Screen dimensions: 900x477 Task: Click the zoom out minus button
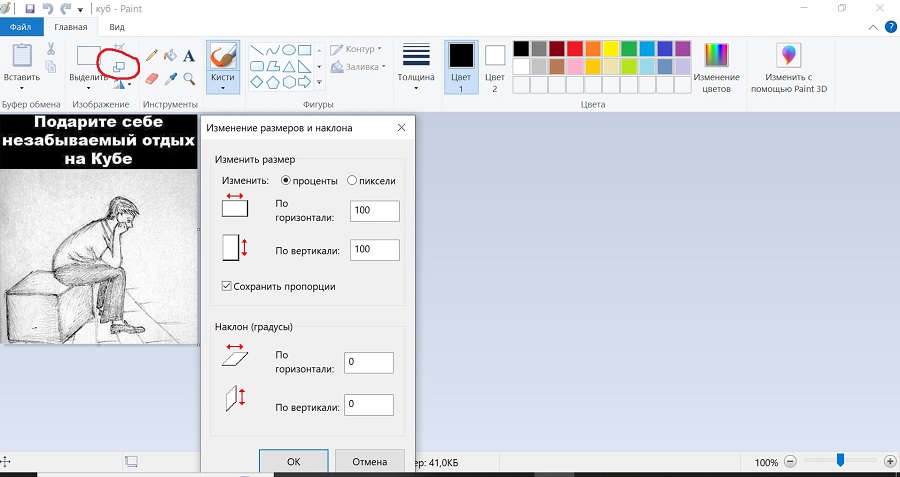tap(790, 462)
